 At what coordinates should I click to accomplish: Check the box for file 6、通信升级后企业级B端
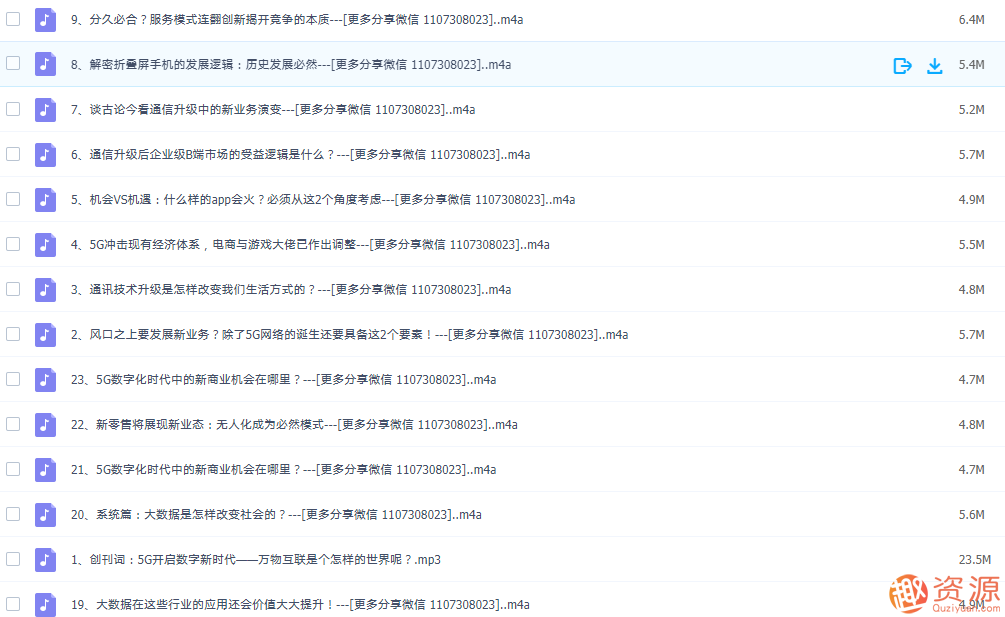pos(13,154)
